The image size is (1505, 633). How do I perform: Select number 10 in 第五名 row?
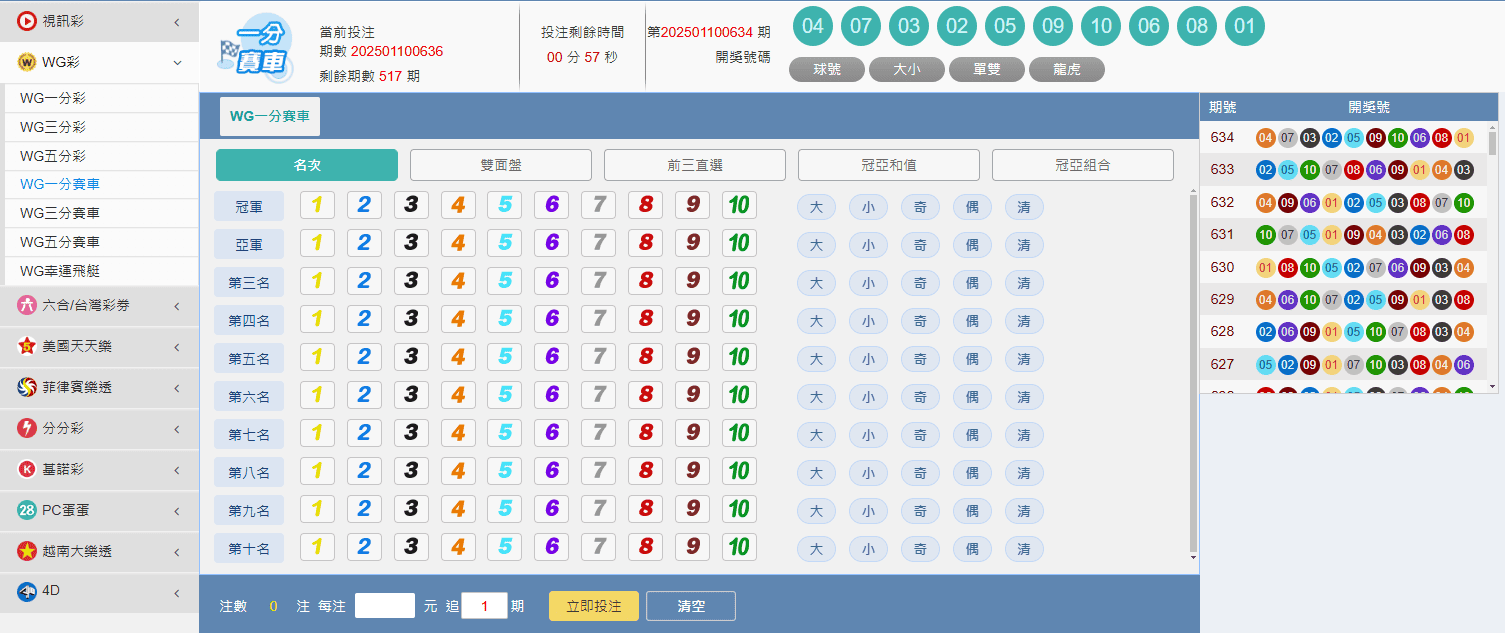739,358
